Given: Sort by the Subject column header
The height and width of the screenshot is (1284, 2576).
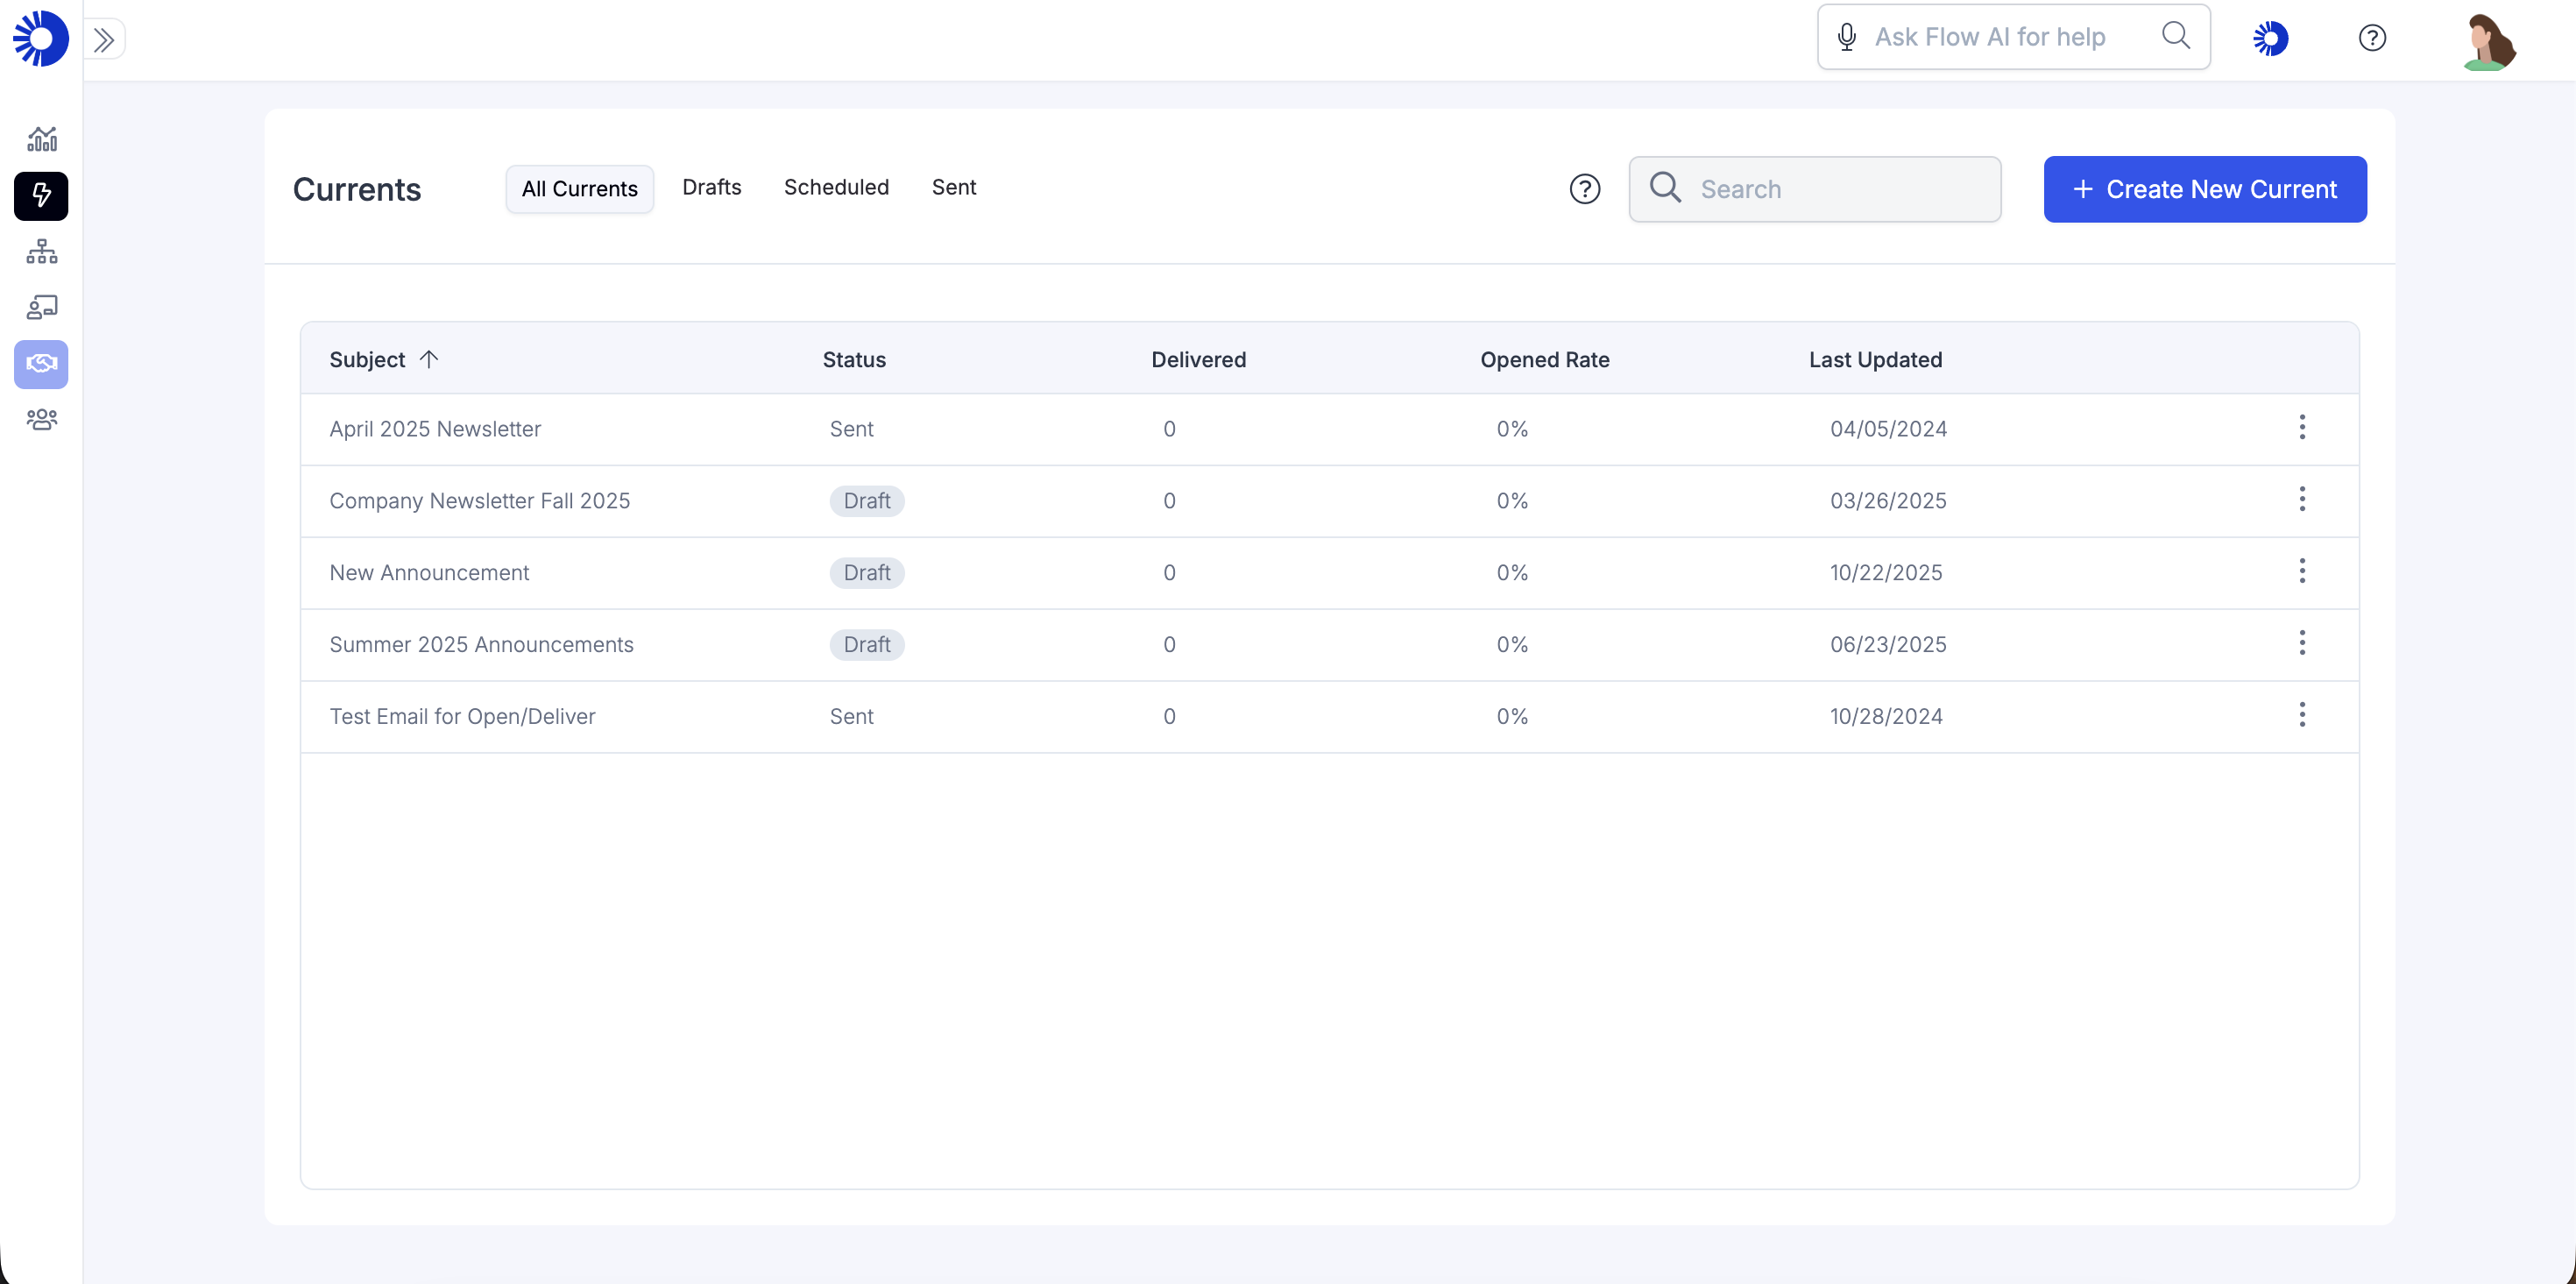Looking at the screenshot, I should (x=367, y=359).
